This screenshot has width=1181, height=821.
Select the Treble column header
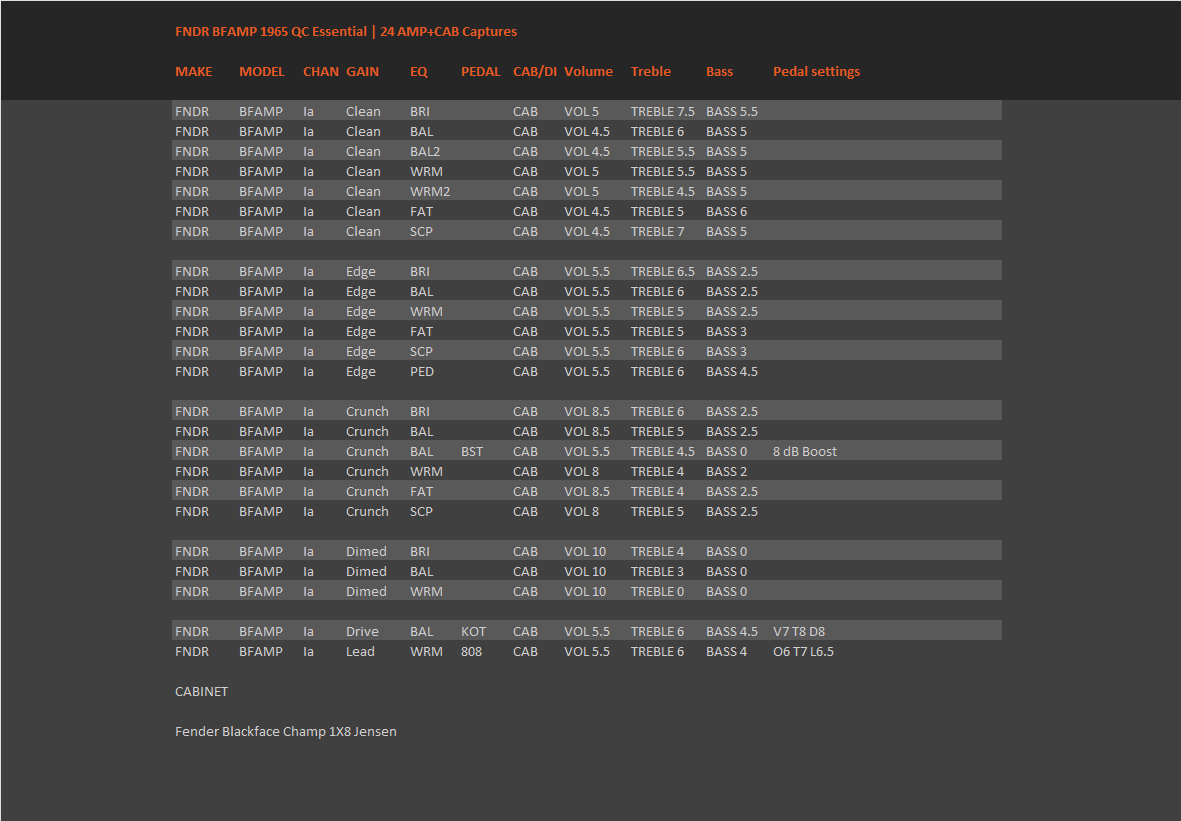650,72
